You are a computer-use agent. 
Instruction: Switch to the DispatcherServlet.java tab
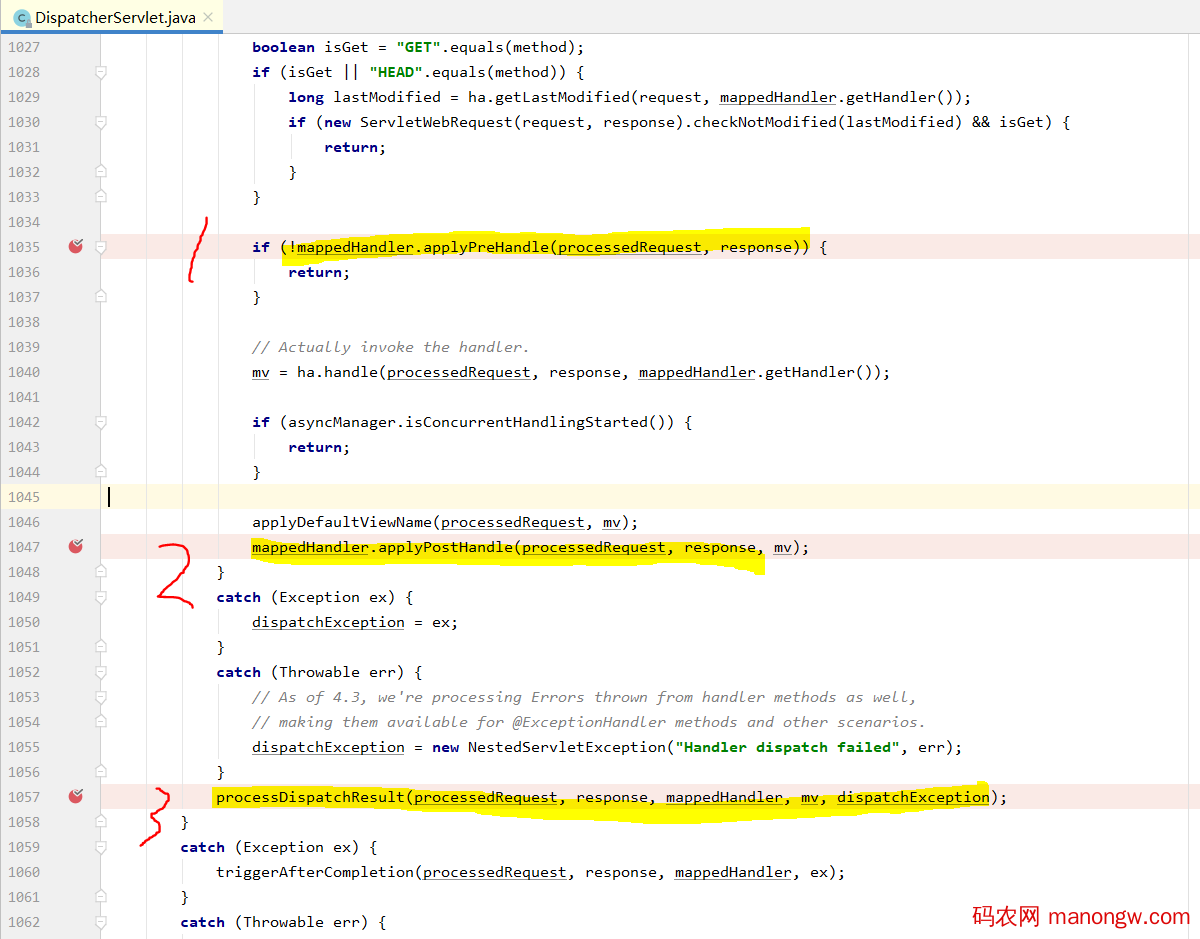[115, 18]
